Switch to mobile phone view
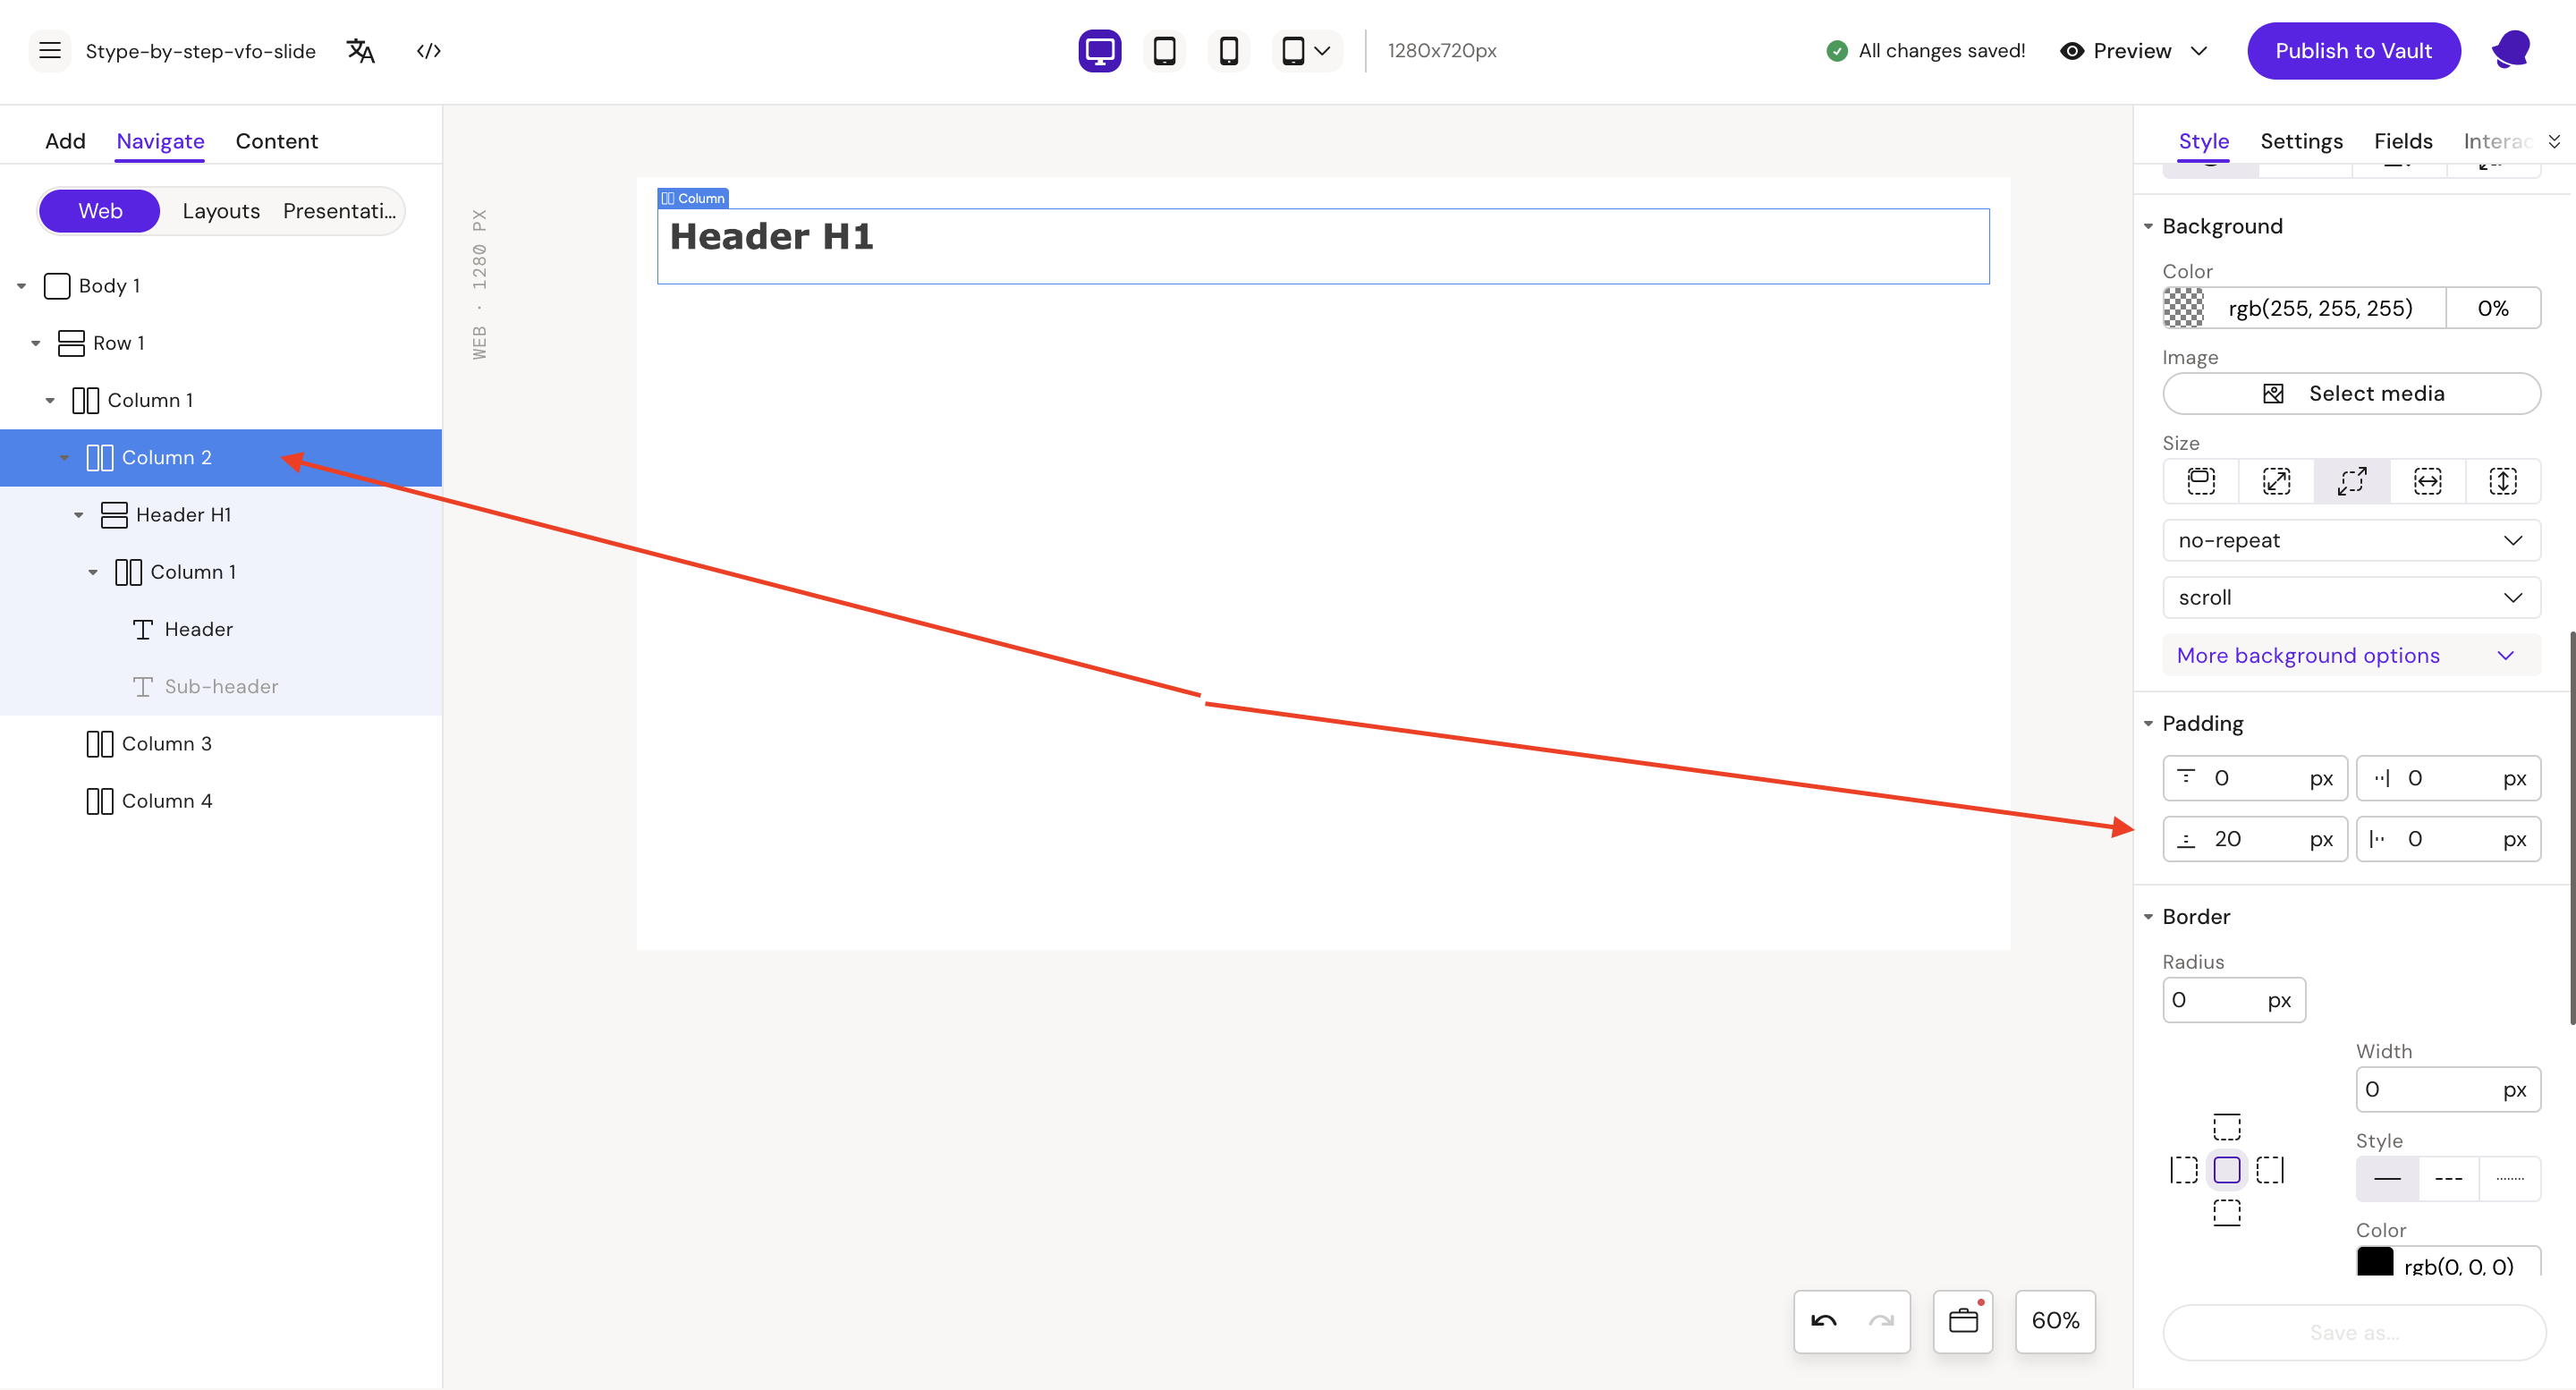Viewport: 2576px width, 1390px height. 1229,51
